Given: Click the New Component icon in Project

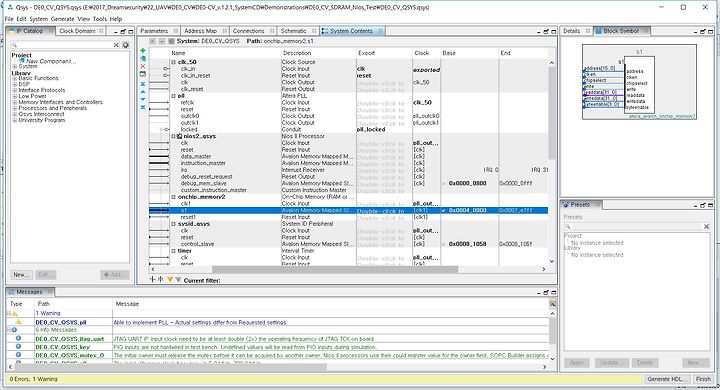Looking at the screenshot, I should pyautogui.click(x=22, y=61).
